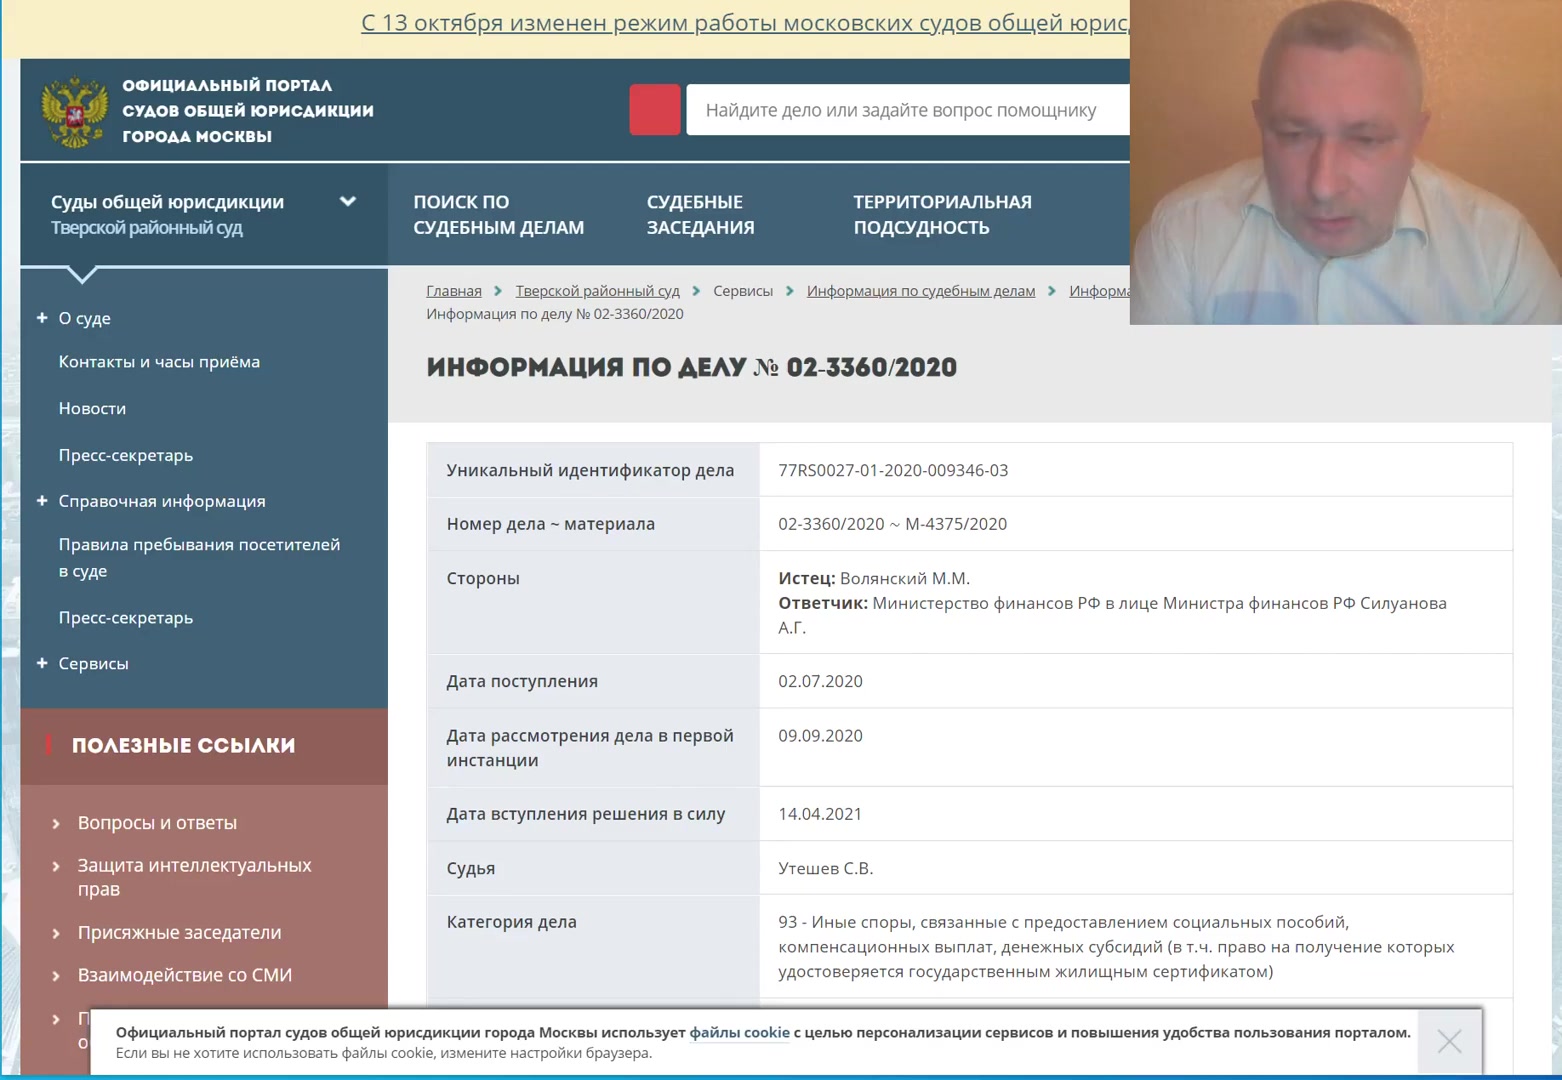Open 'Взаимодействие со СМИ' useful link
Viewport: 1562px width, 1080px height.
(185, 975)
